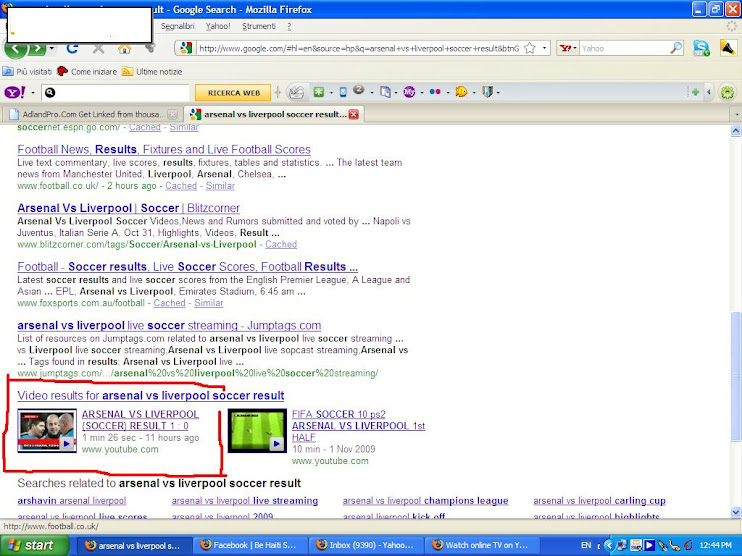The height and width of the screenshot is (556, 742).
Task: Click the RICERCA WEB button
Action: tap(233, 93)
